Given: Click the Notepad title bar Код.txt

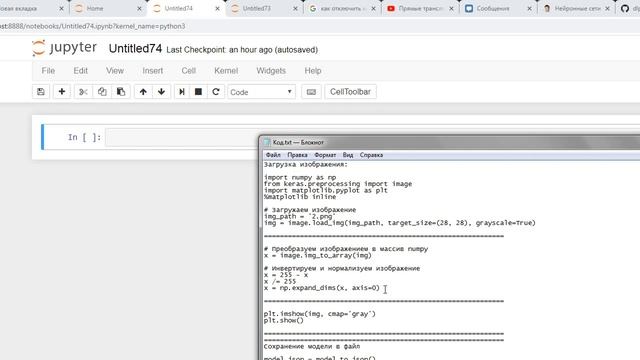Looking at the screenshot, I should tap(298, 142).
